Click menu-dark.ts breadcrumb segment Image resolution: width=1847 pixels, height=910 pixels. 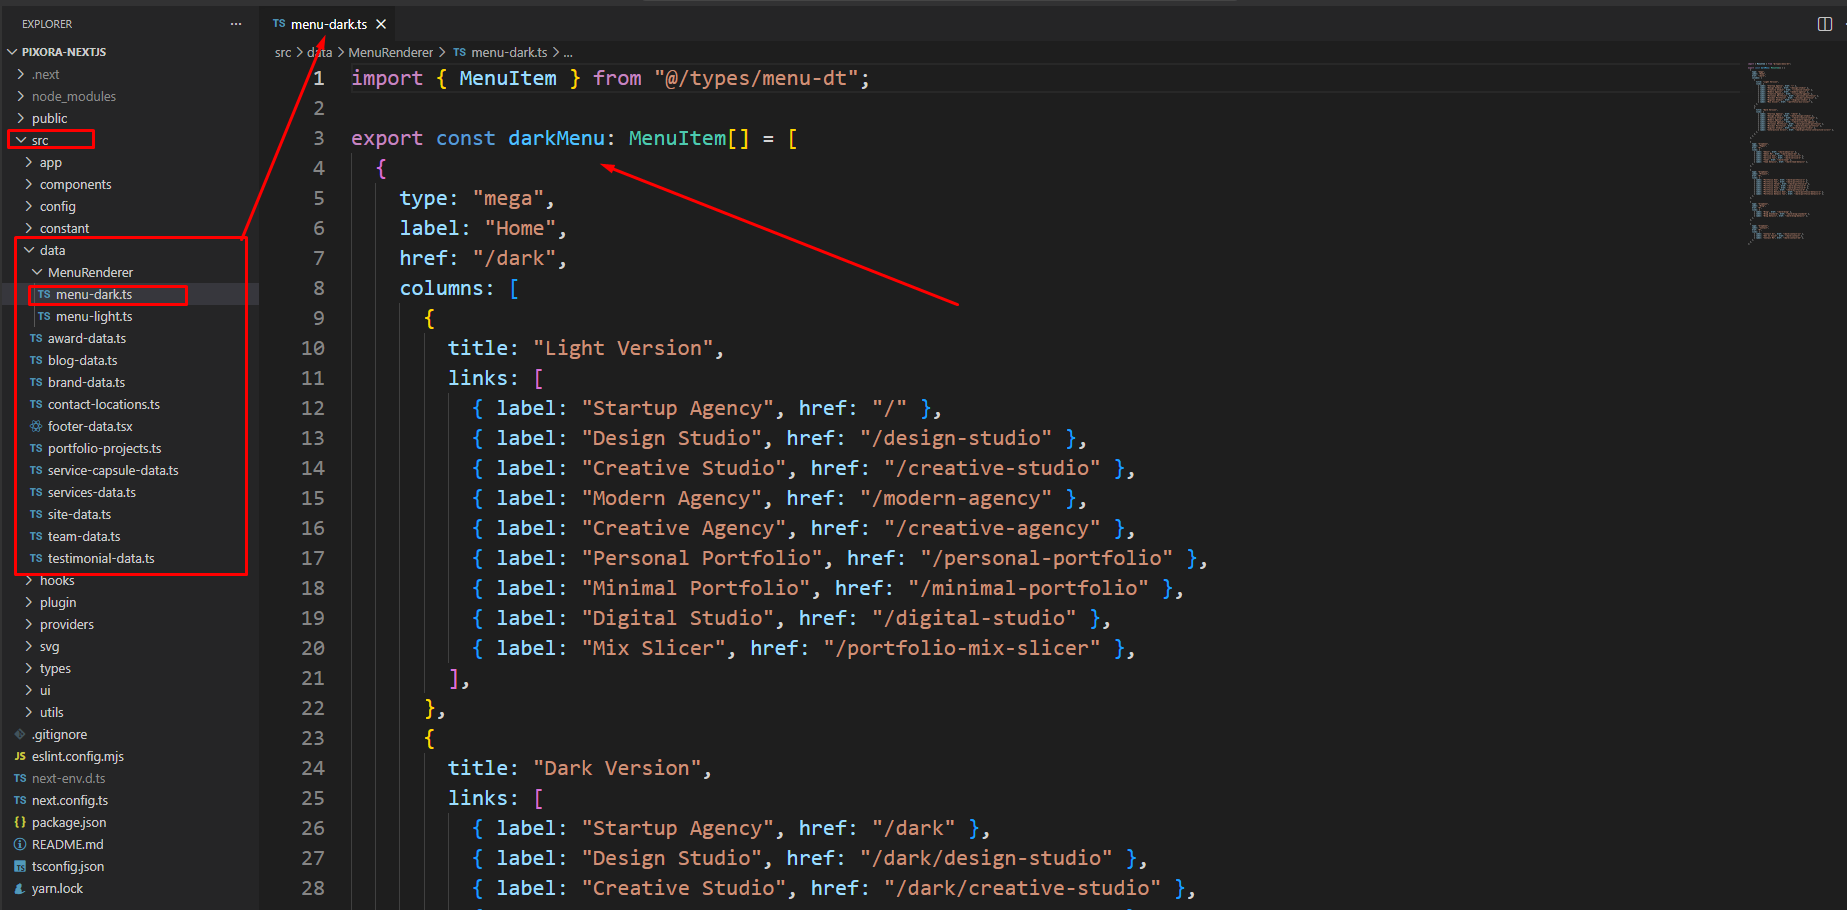tap(500, 52)
